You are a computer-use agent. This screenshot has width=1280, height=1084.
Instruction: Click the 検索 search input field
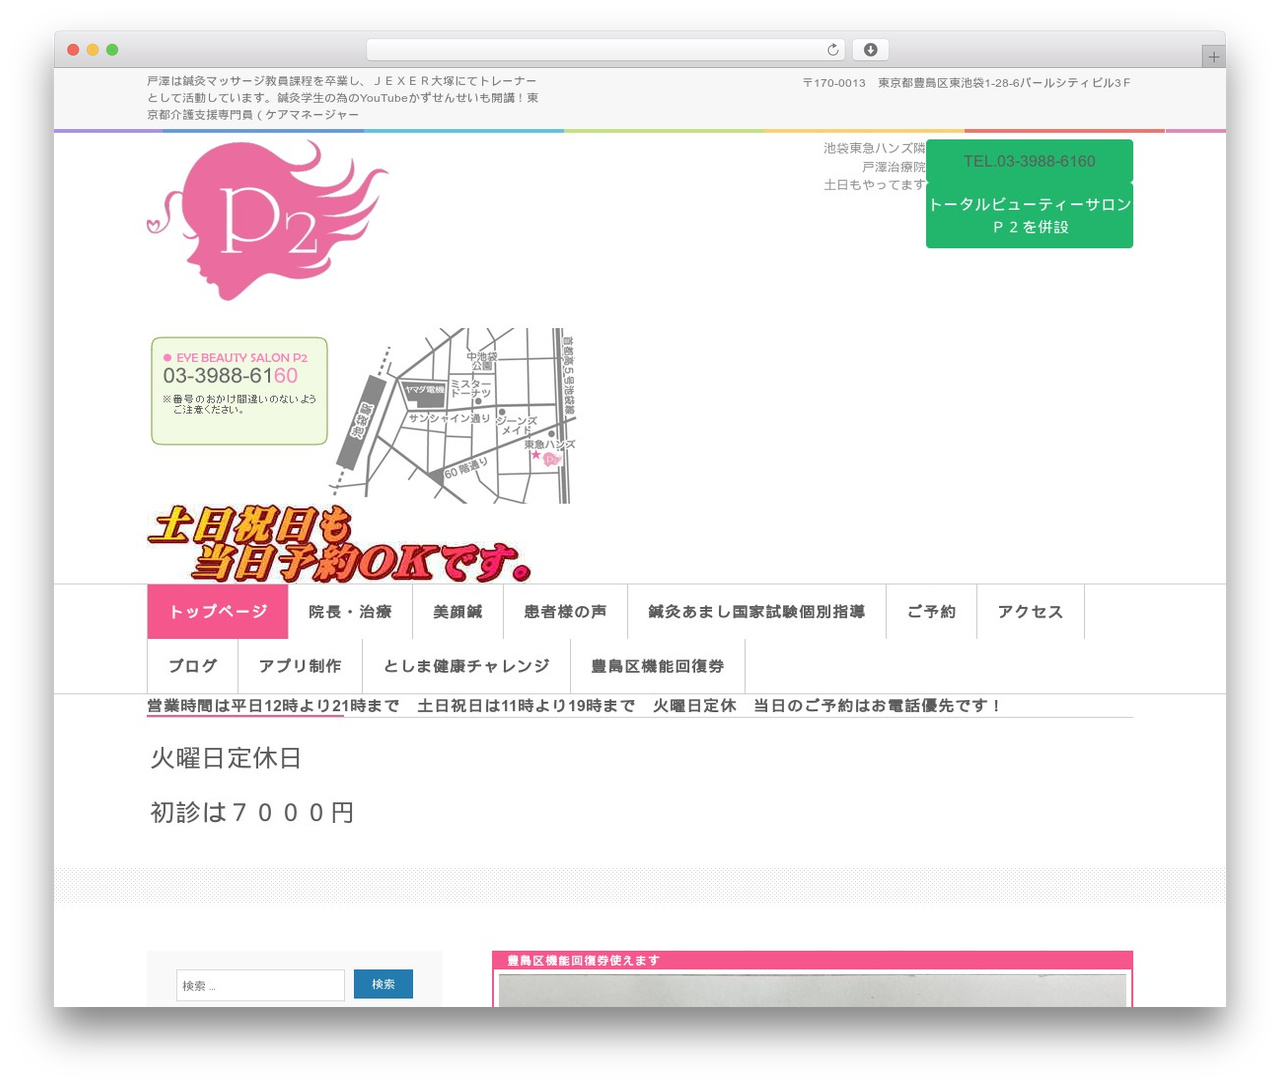click(260, 985)
